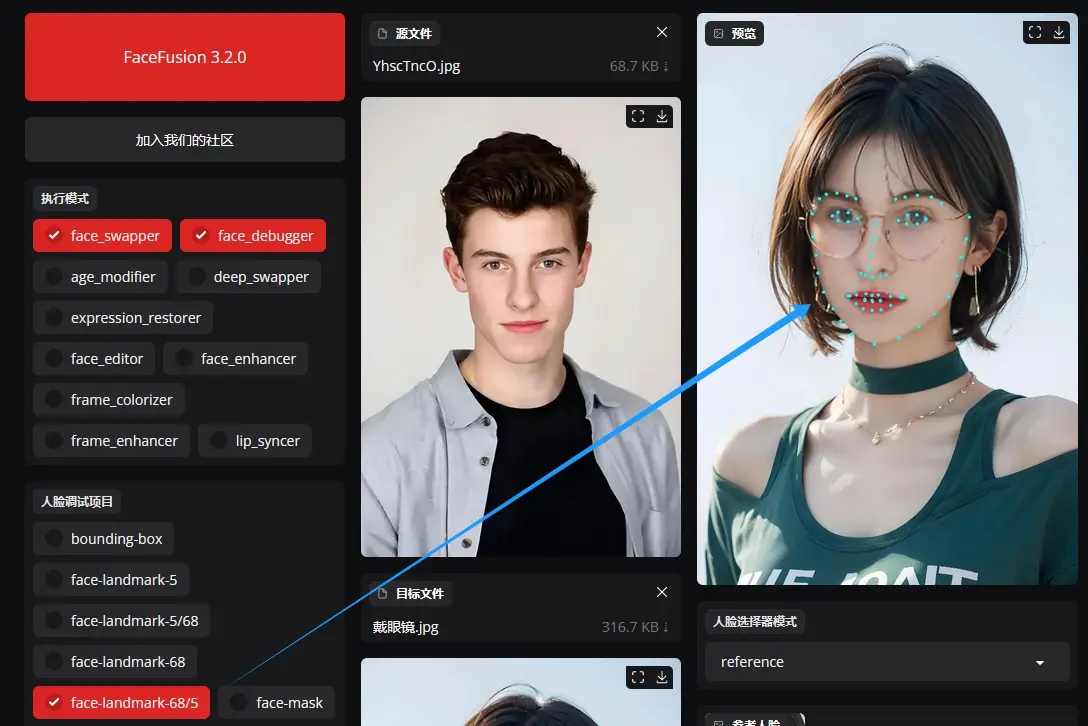Click the dropdown arrow next to reference
Viewport: 1088px width, 726px height.
tap(1040, 663)
